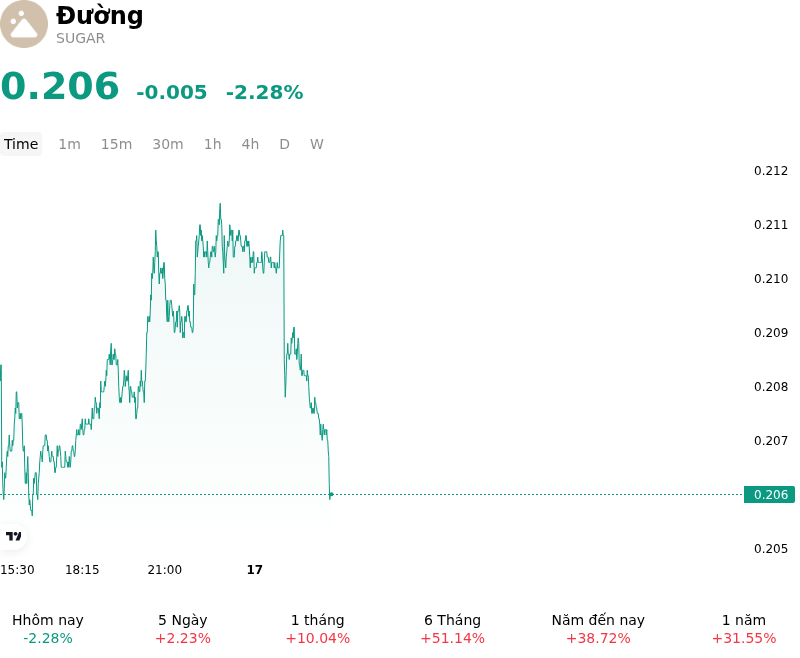Select Năm đến nay range
Viewport: 800px width, 658px height.
[598, 629]
